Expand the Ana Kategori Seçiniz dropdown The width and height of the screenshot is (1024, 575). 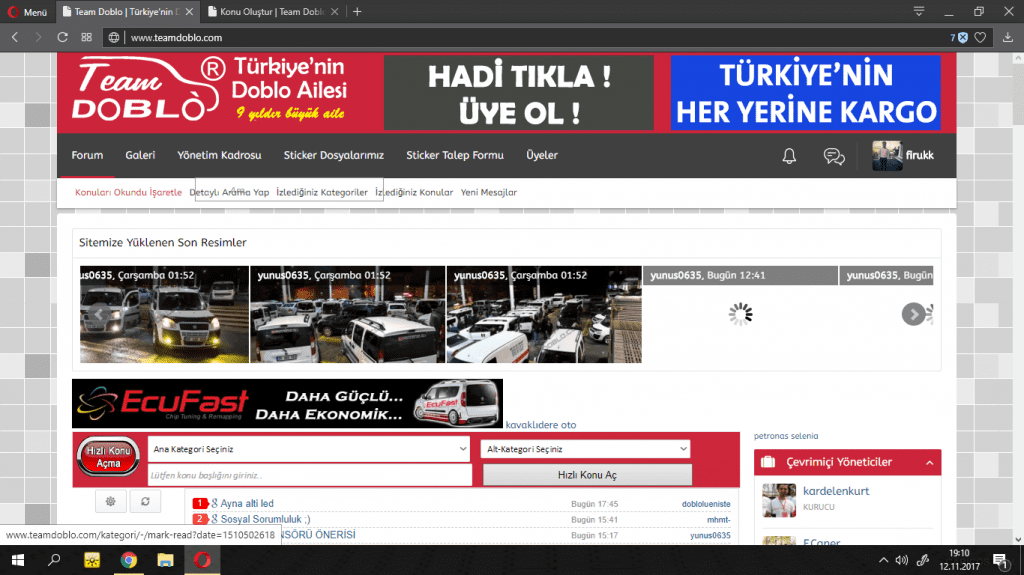pyautogui.click(x=309, y=449)
